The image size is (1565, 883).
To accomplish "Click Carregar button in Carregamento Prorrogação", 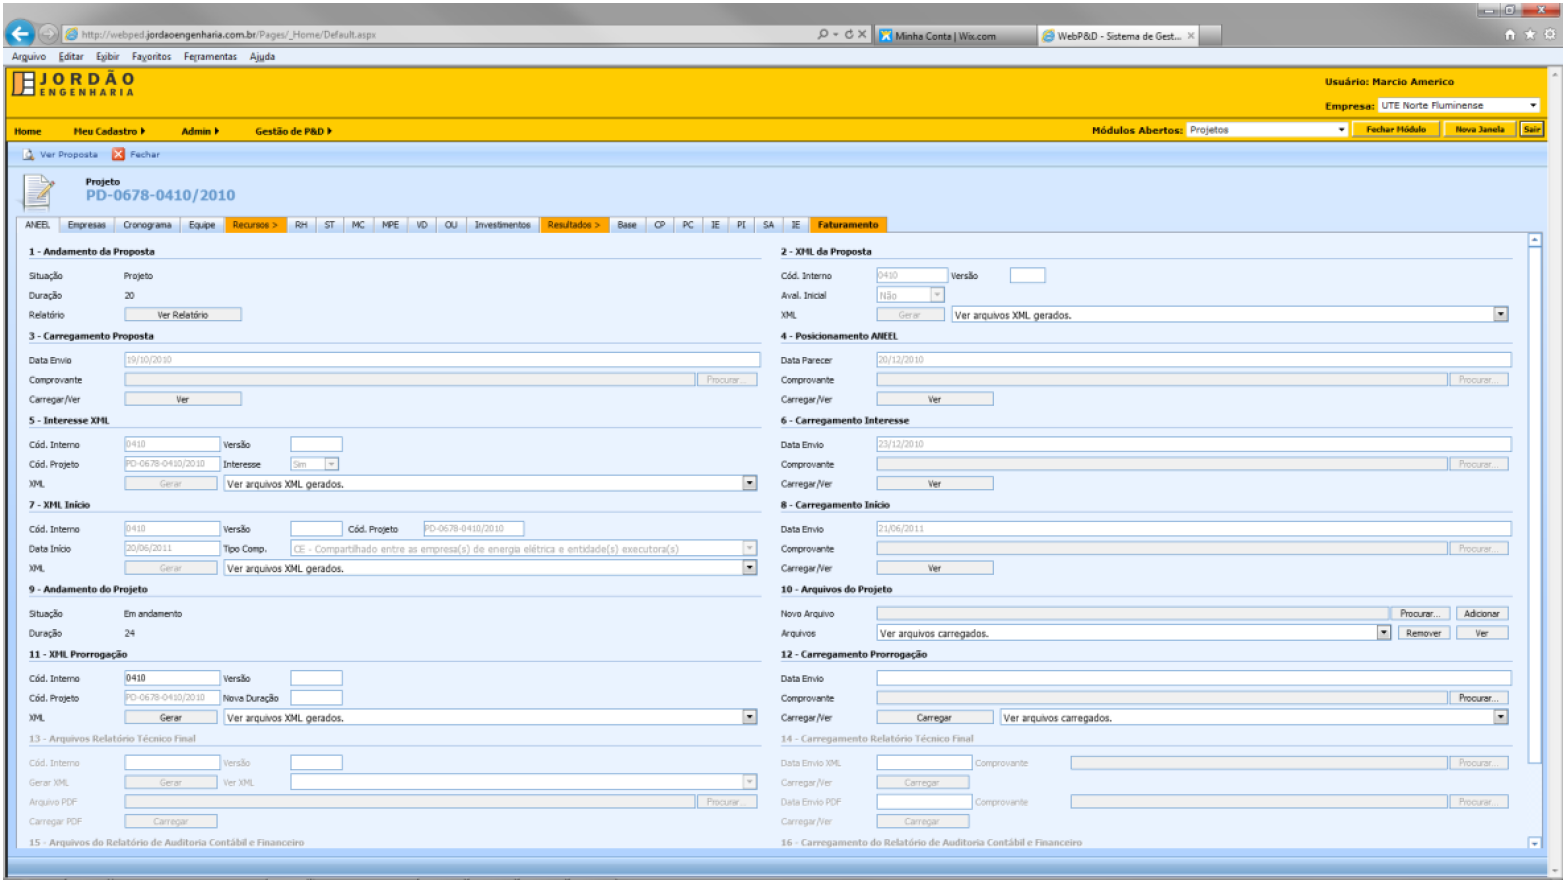I will (x=934, y=718).
